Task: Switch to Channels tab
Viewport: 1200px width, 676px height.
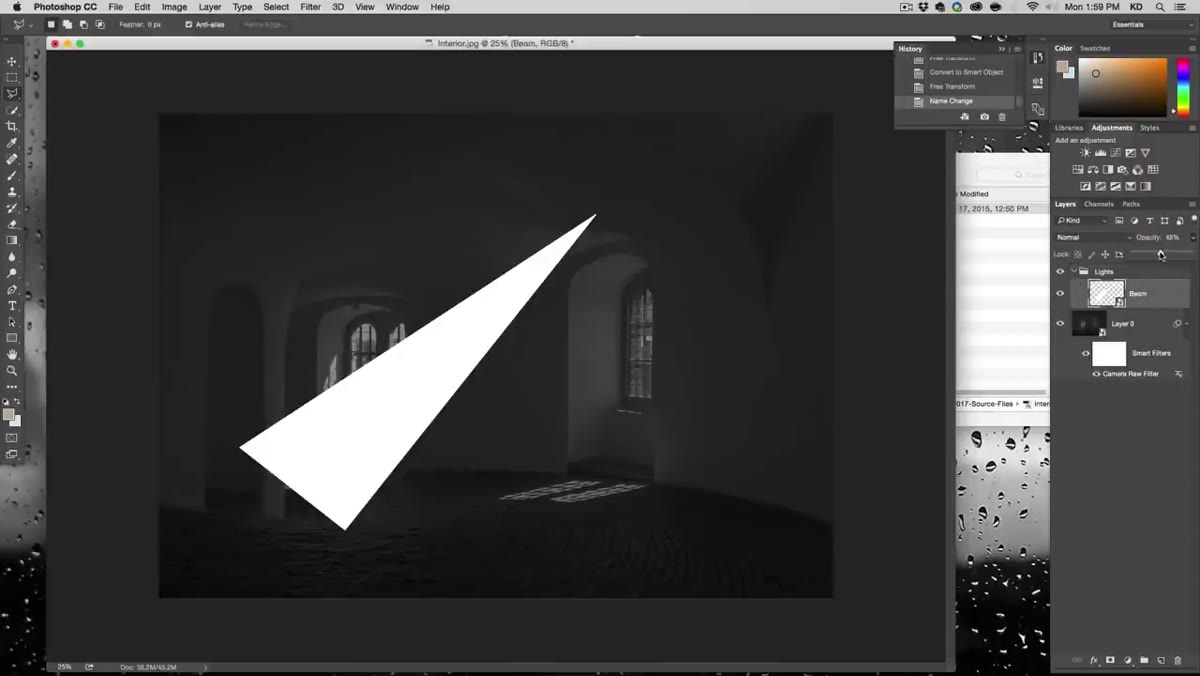Action: (x=1099, y=204)
